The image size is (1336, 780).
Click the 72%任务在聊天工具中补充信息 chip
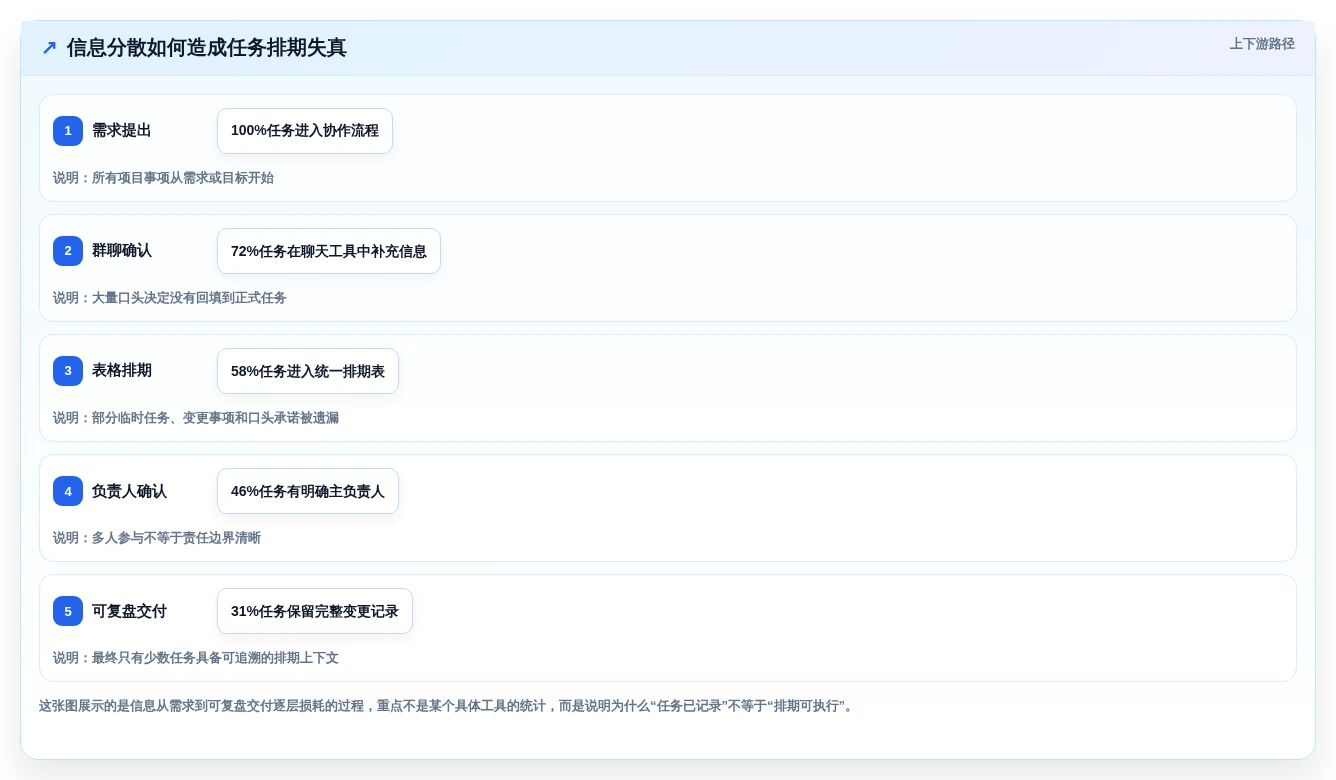[x=329, y=251]
